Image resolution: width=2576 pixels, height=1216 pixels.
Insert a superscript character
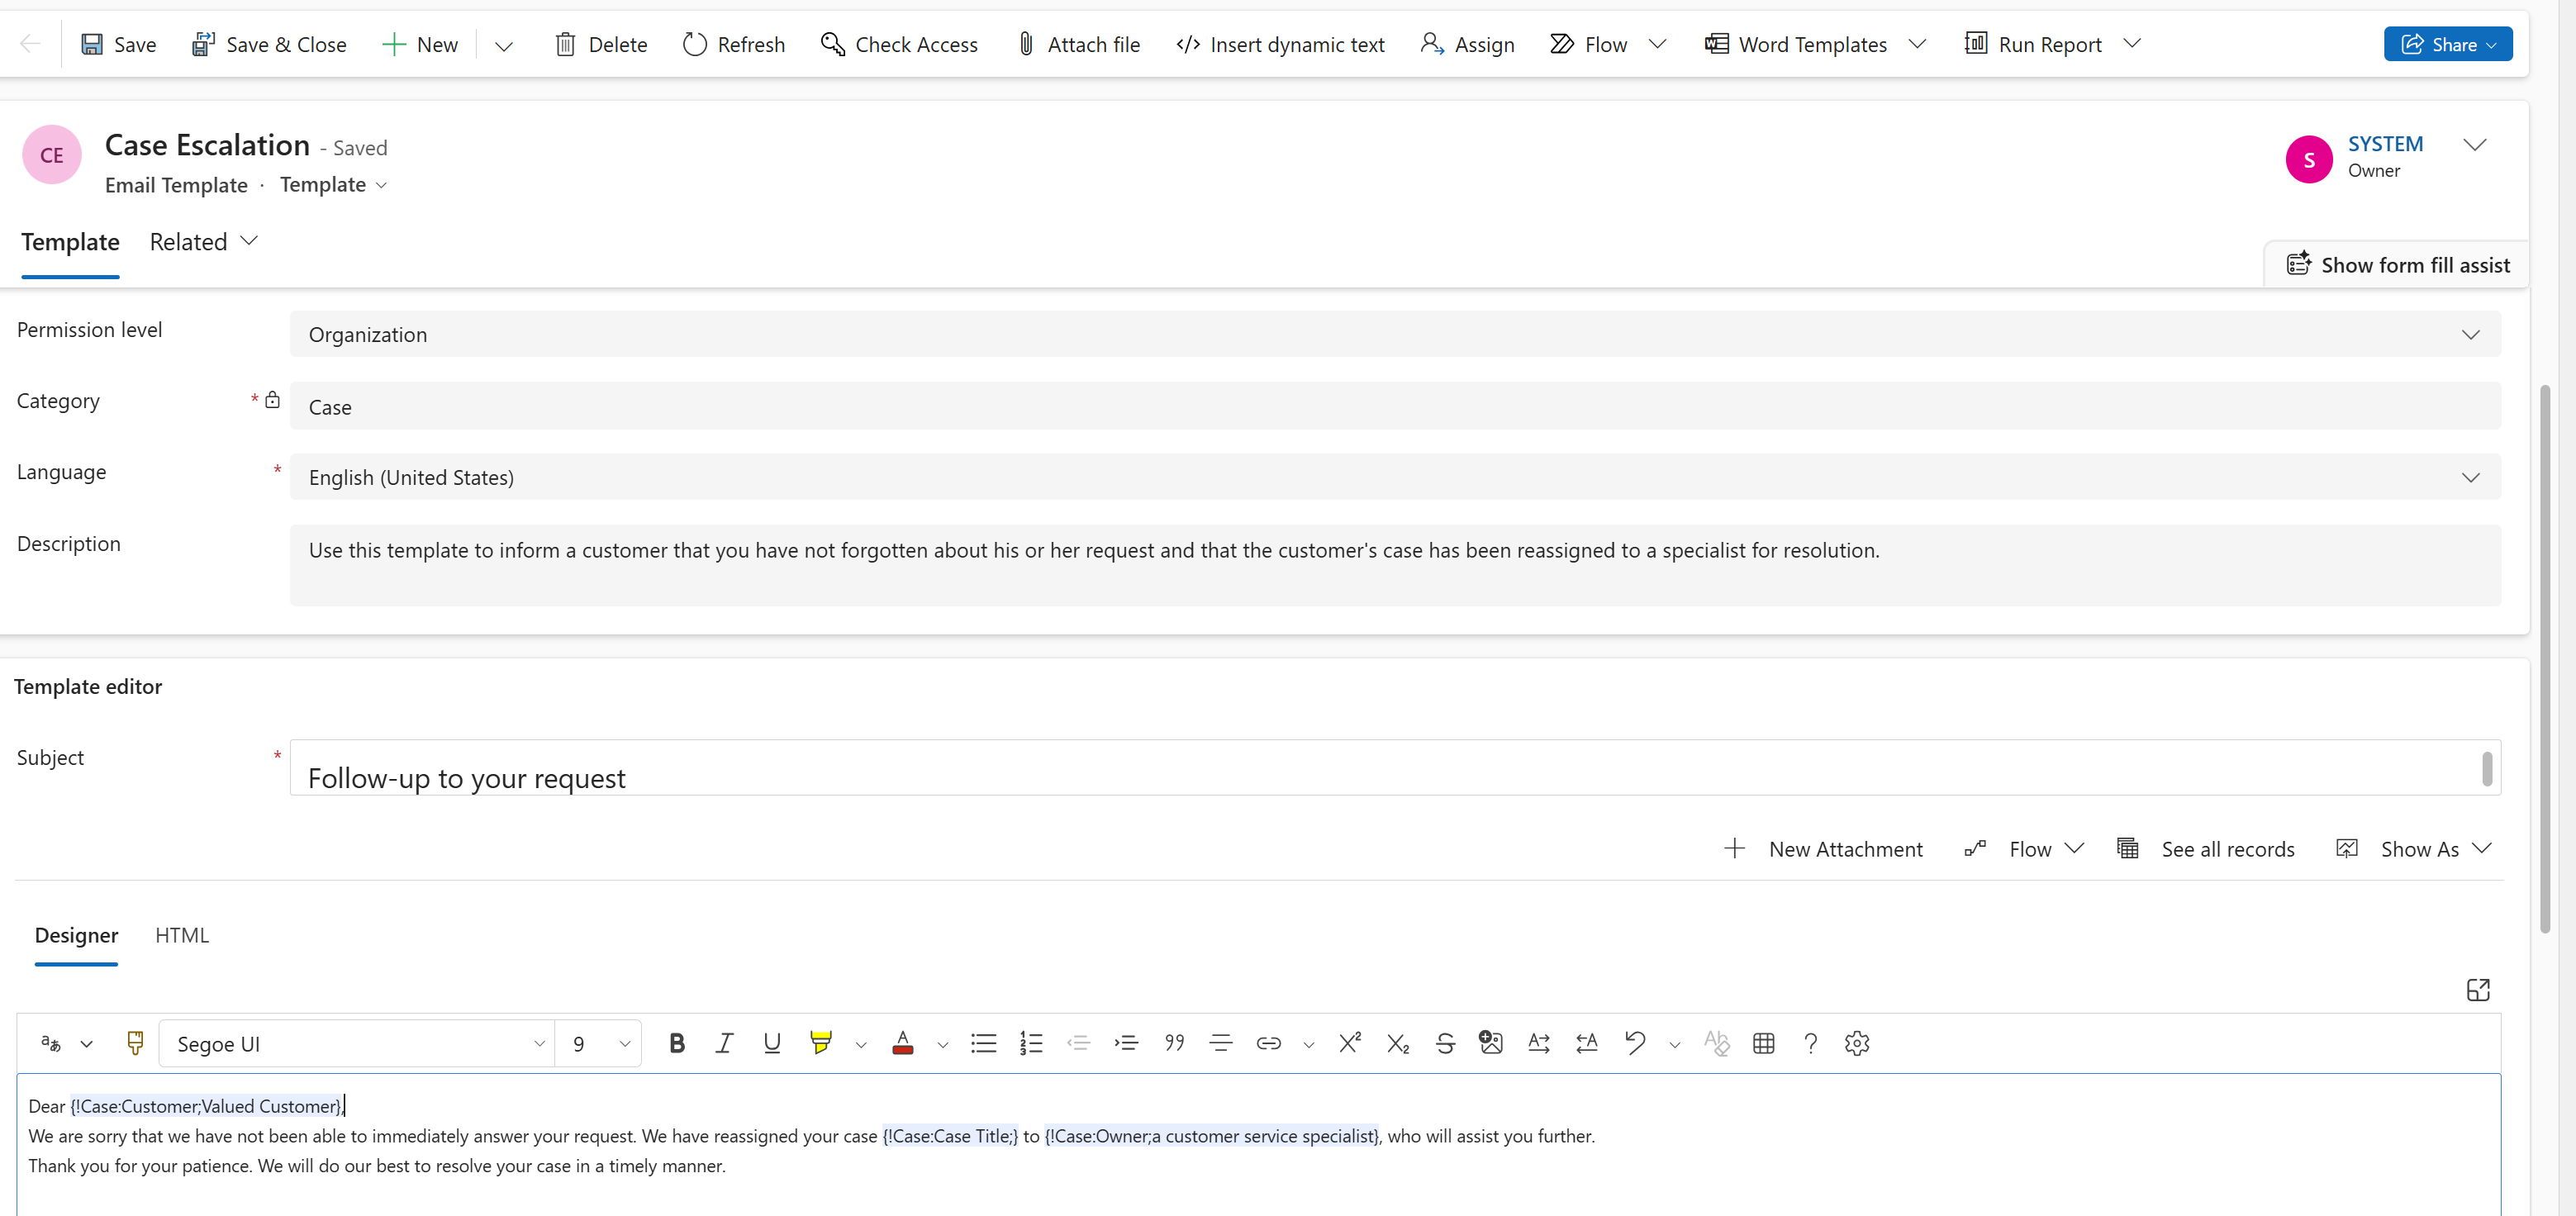tap(1350, 1043)
